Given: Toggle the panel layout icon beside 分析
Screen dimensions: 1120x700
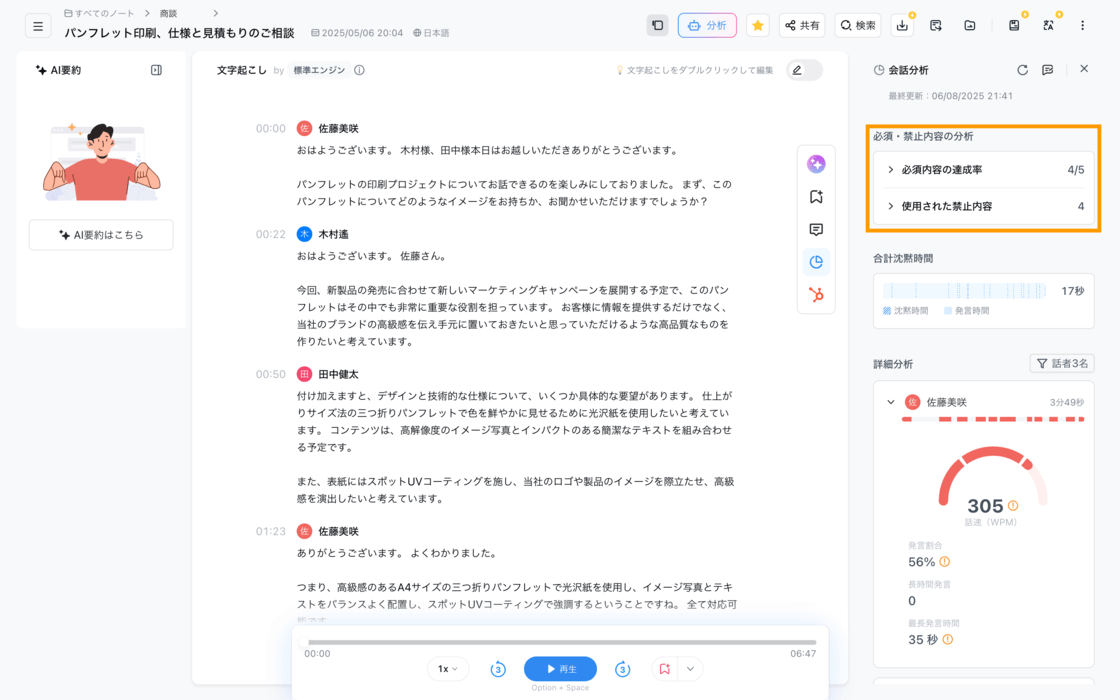Looking at the screenshot, I should 657,26.
